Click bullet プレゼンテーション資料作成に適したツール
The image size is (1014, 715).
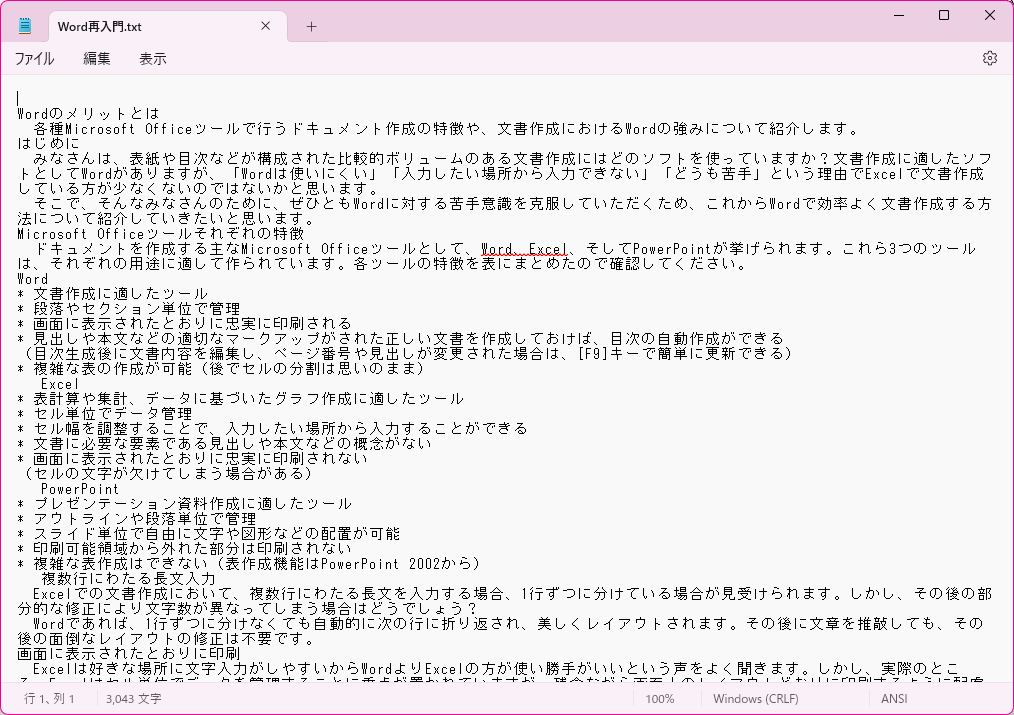184,504
